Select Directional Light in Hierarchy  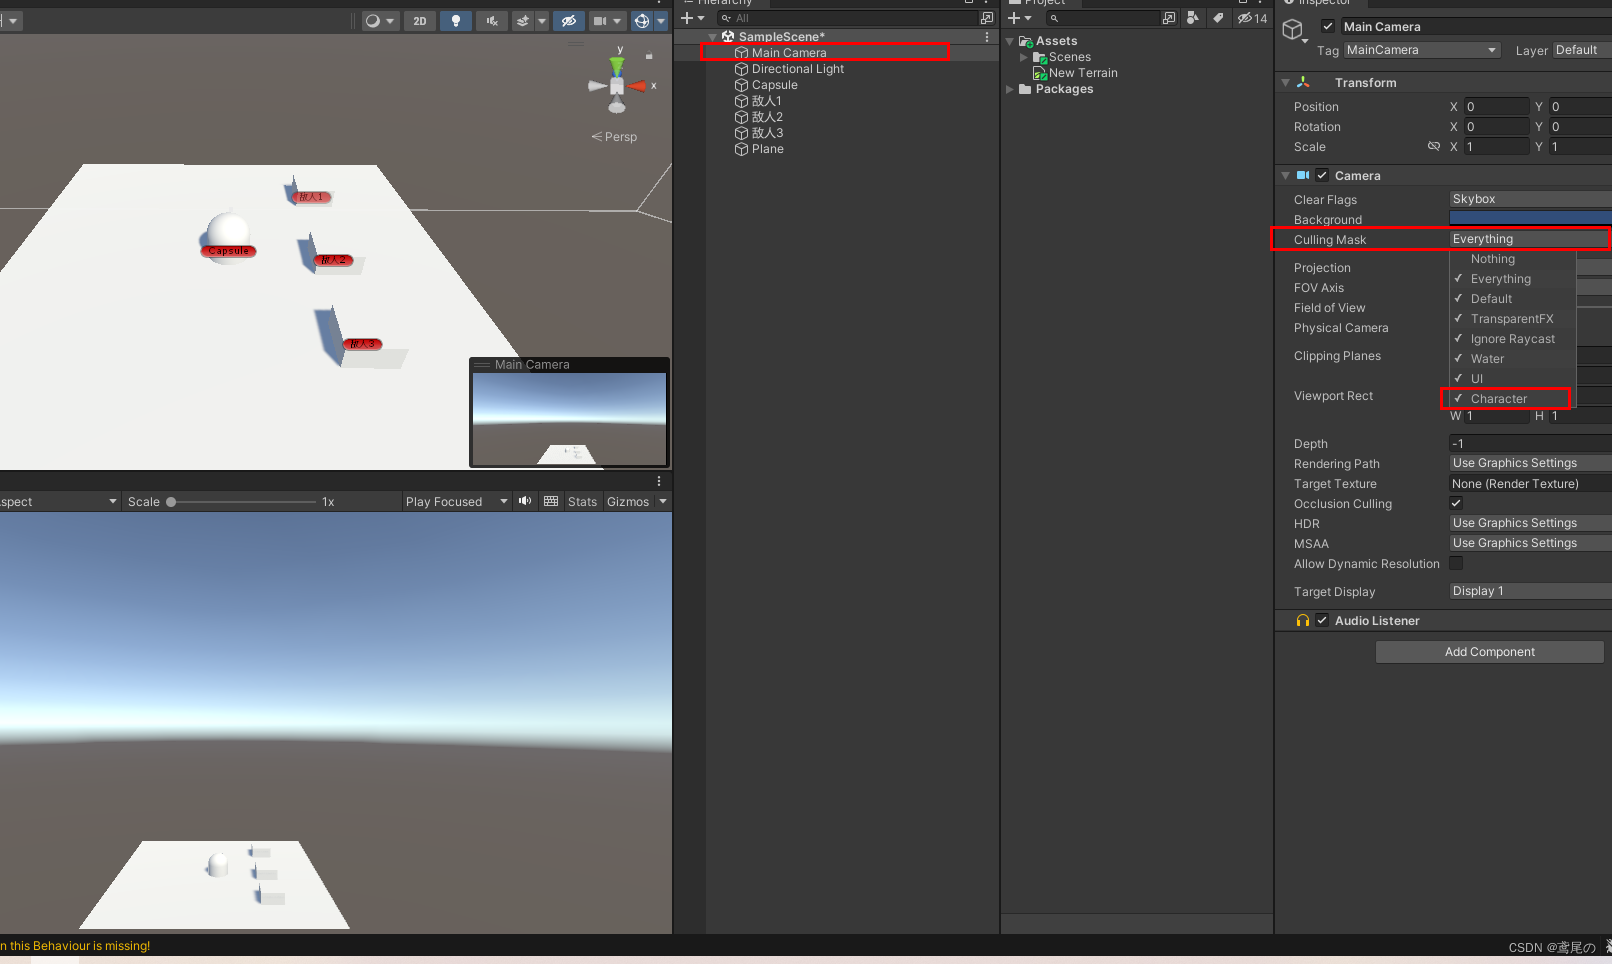(797, 69)
